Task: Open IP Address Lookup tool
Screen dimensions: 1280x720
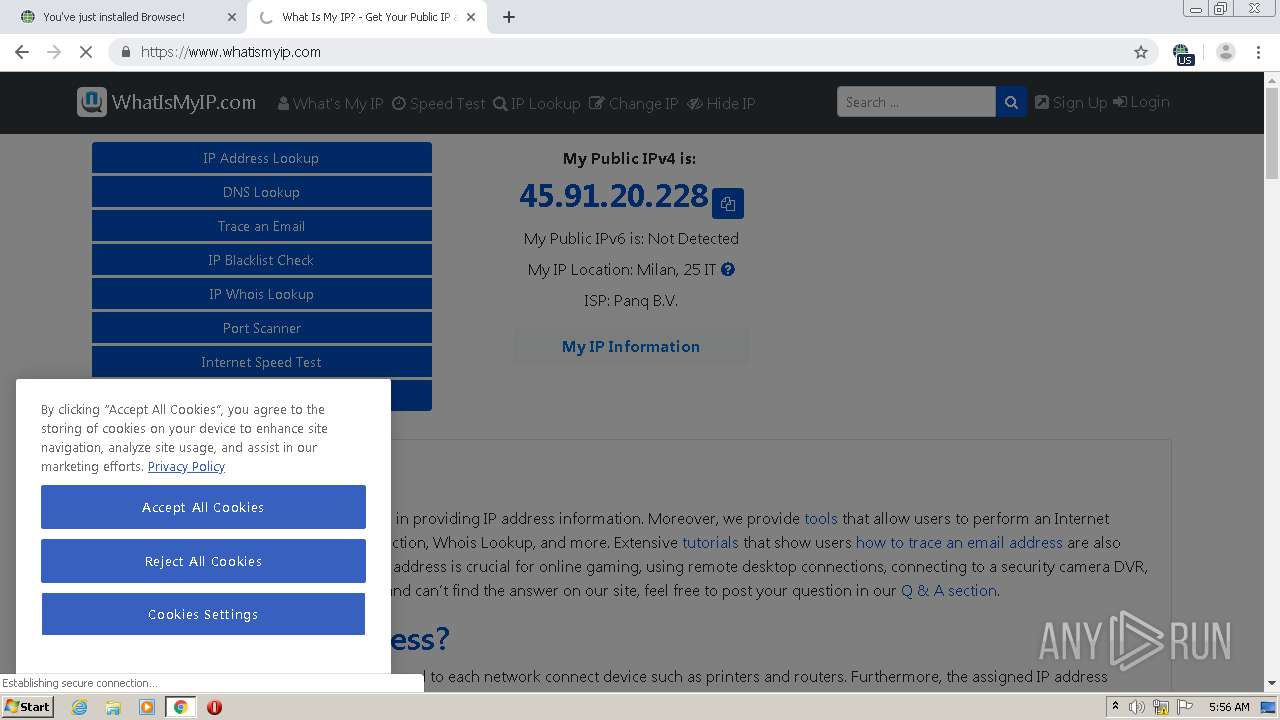Action: pyautogui.click(x=262, y=158)
